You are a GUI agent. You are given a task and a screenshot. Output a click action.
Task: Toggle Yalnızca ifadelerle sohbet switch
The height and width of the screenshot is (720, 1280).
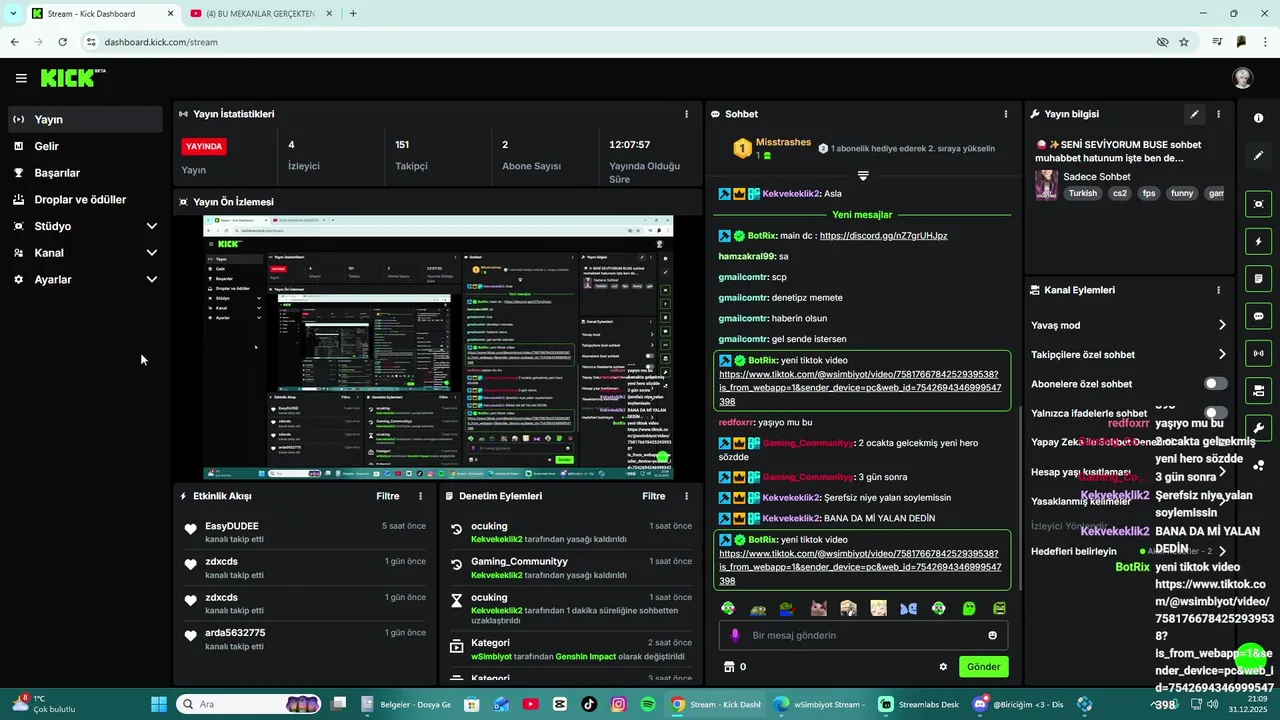pos(1215,413)
